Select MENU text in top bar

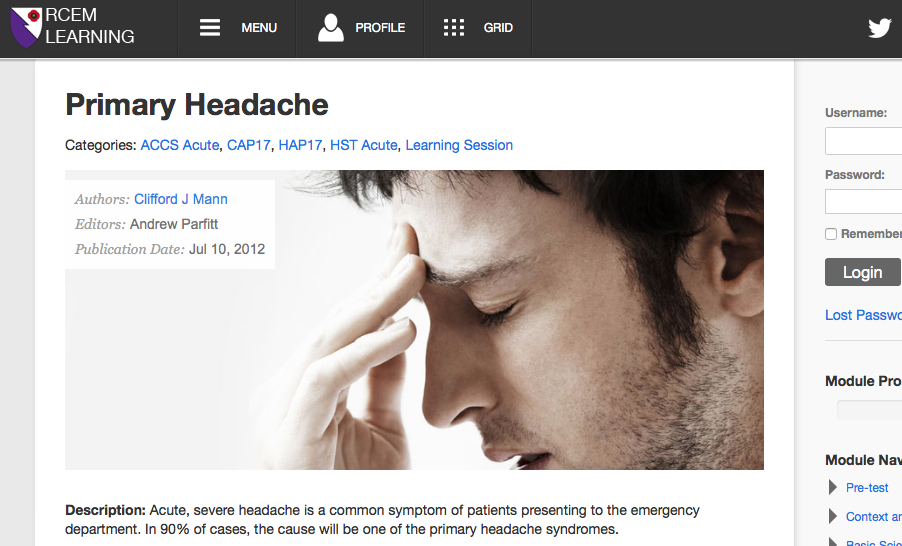point(259,28)
